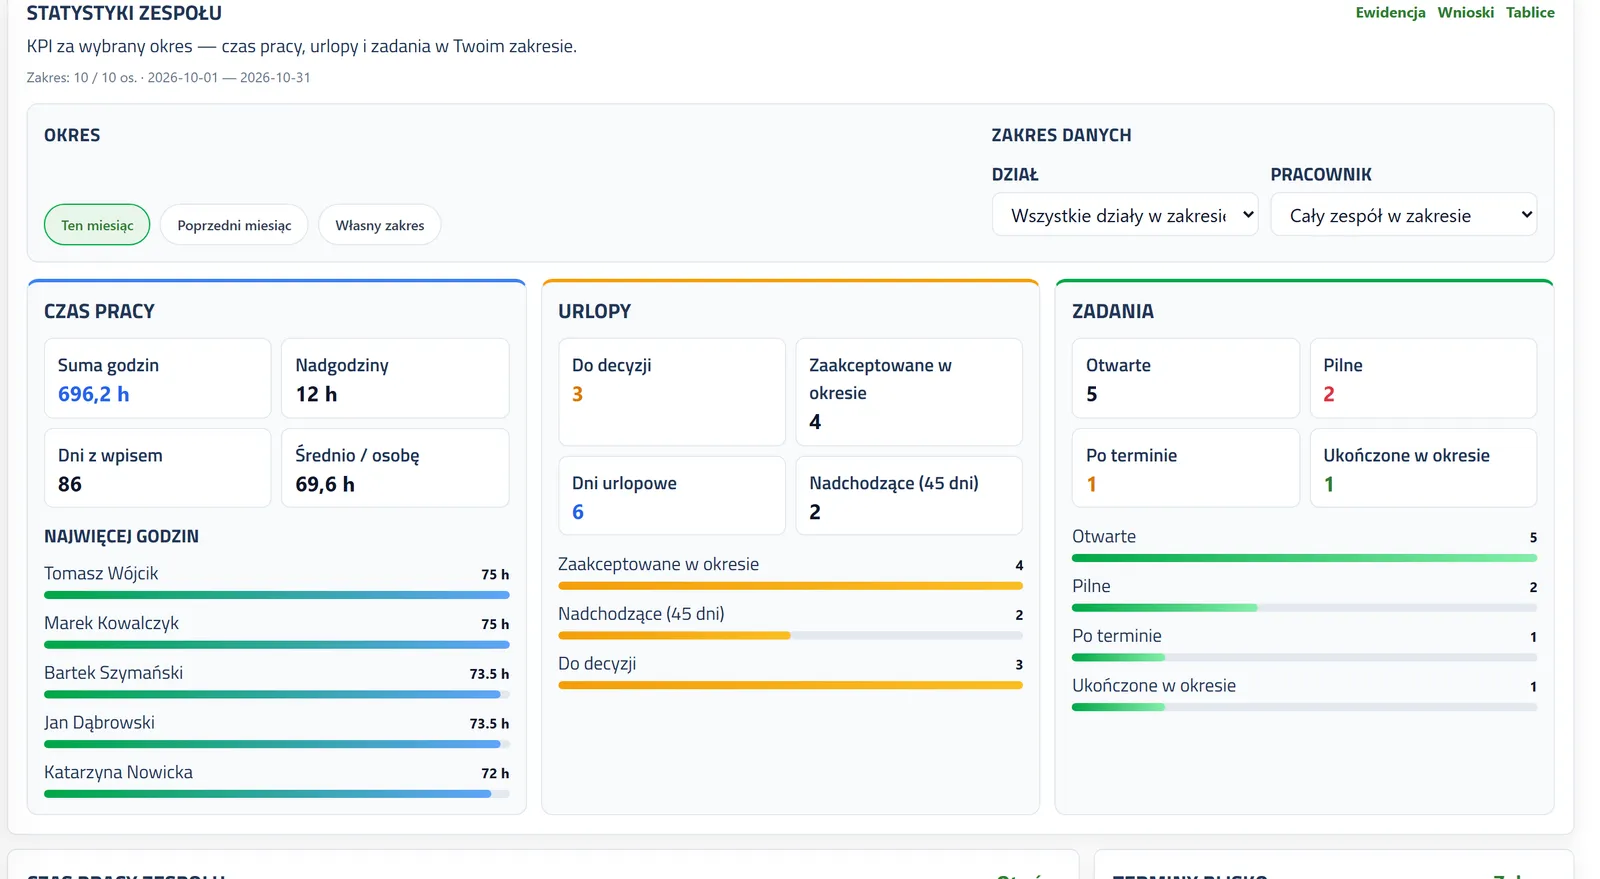Select the 'Ten miesiąc' period filter

coord(97,225)
